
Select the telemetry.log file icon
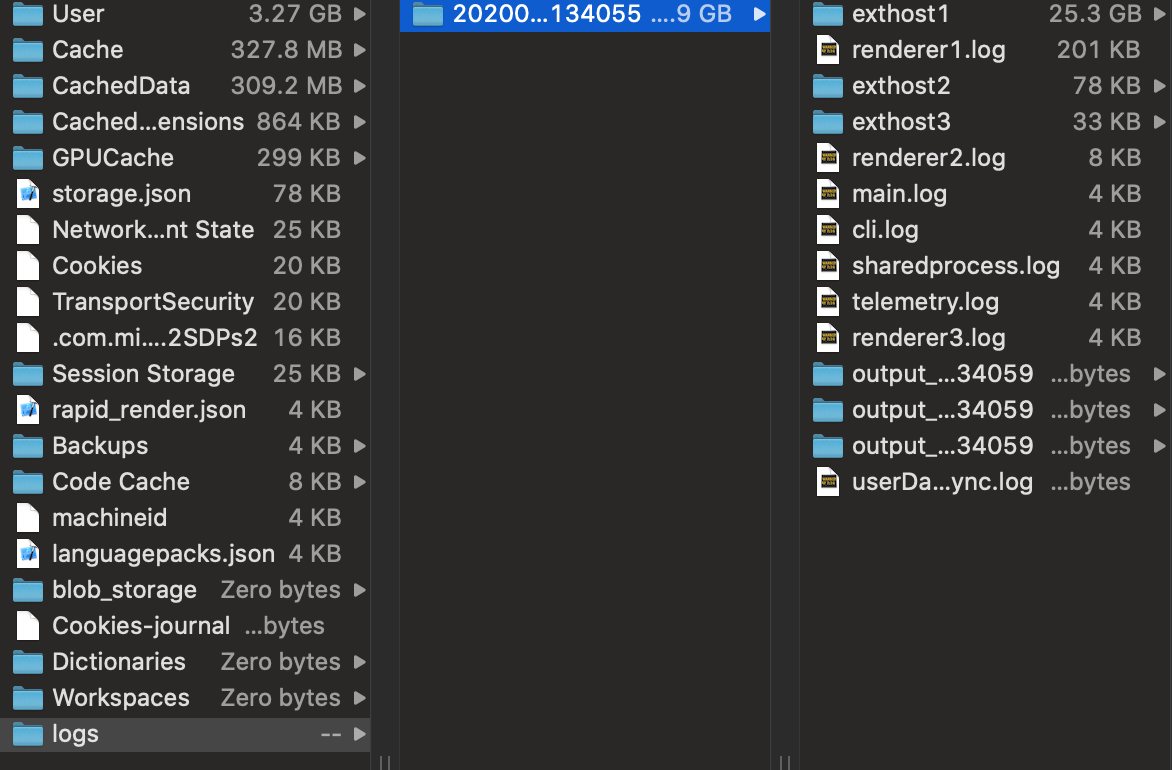click(x=827, y=301)
